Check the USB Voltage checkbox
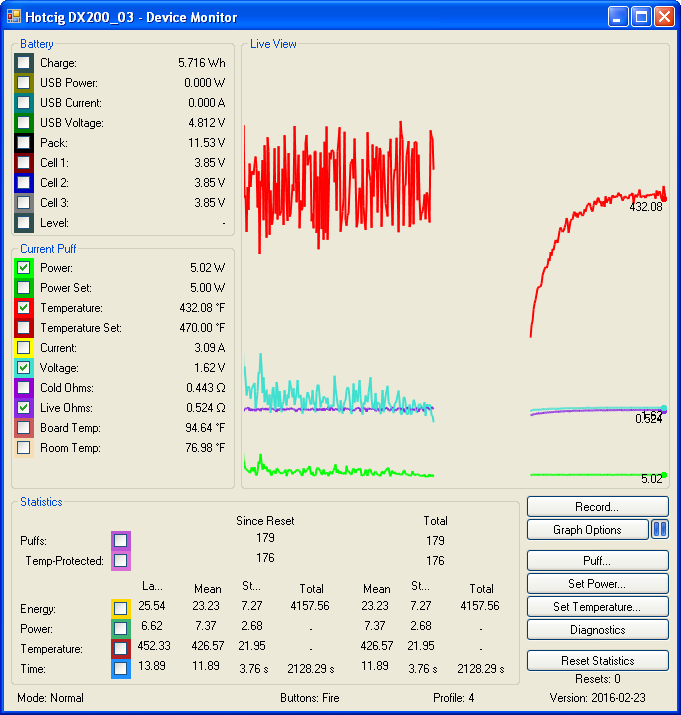This screenshot has height=715, width=681. coord(24,123)
